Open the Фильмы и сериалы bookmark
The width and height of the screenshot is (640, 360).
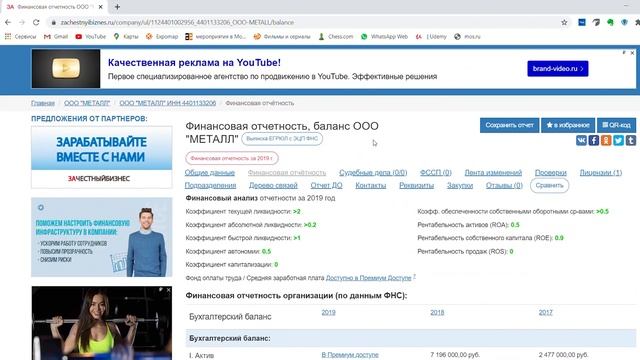[282, 37]
